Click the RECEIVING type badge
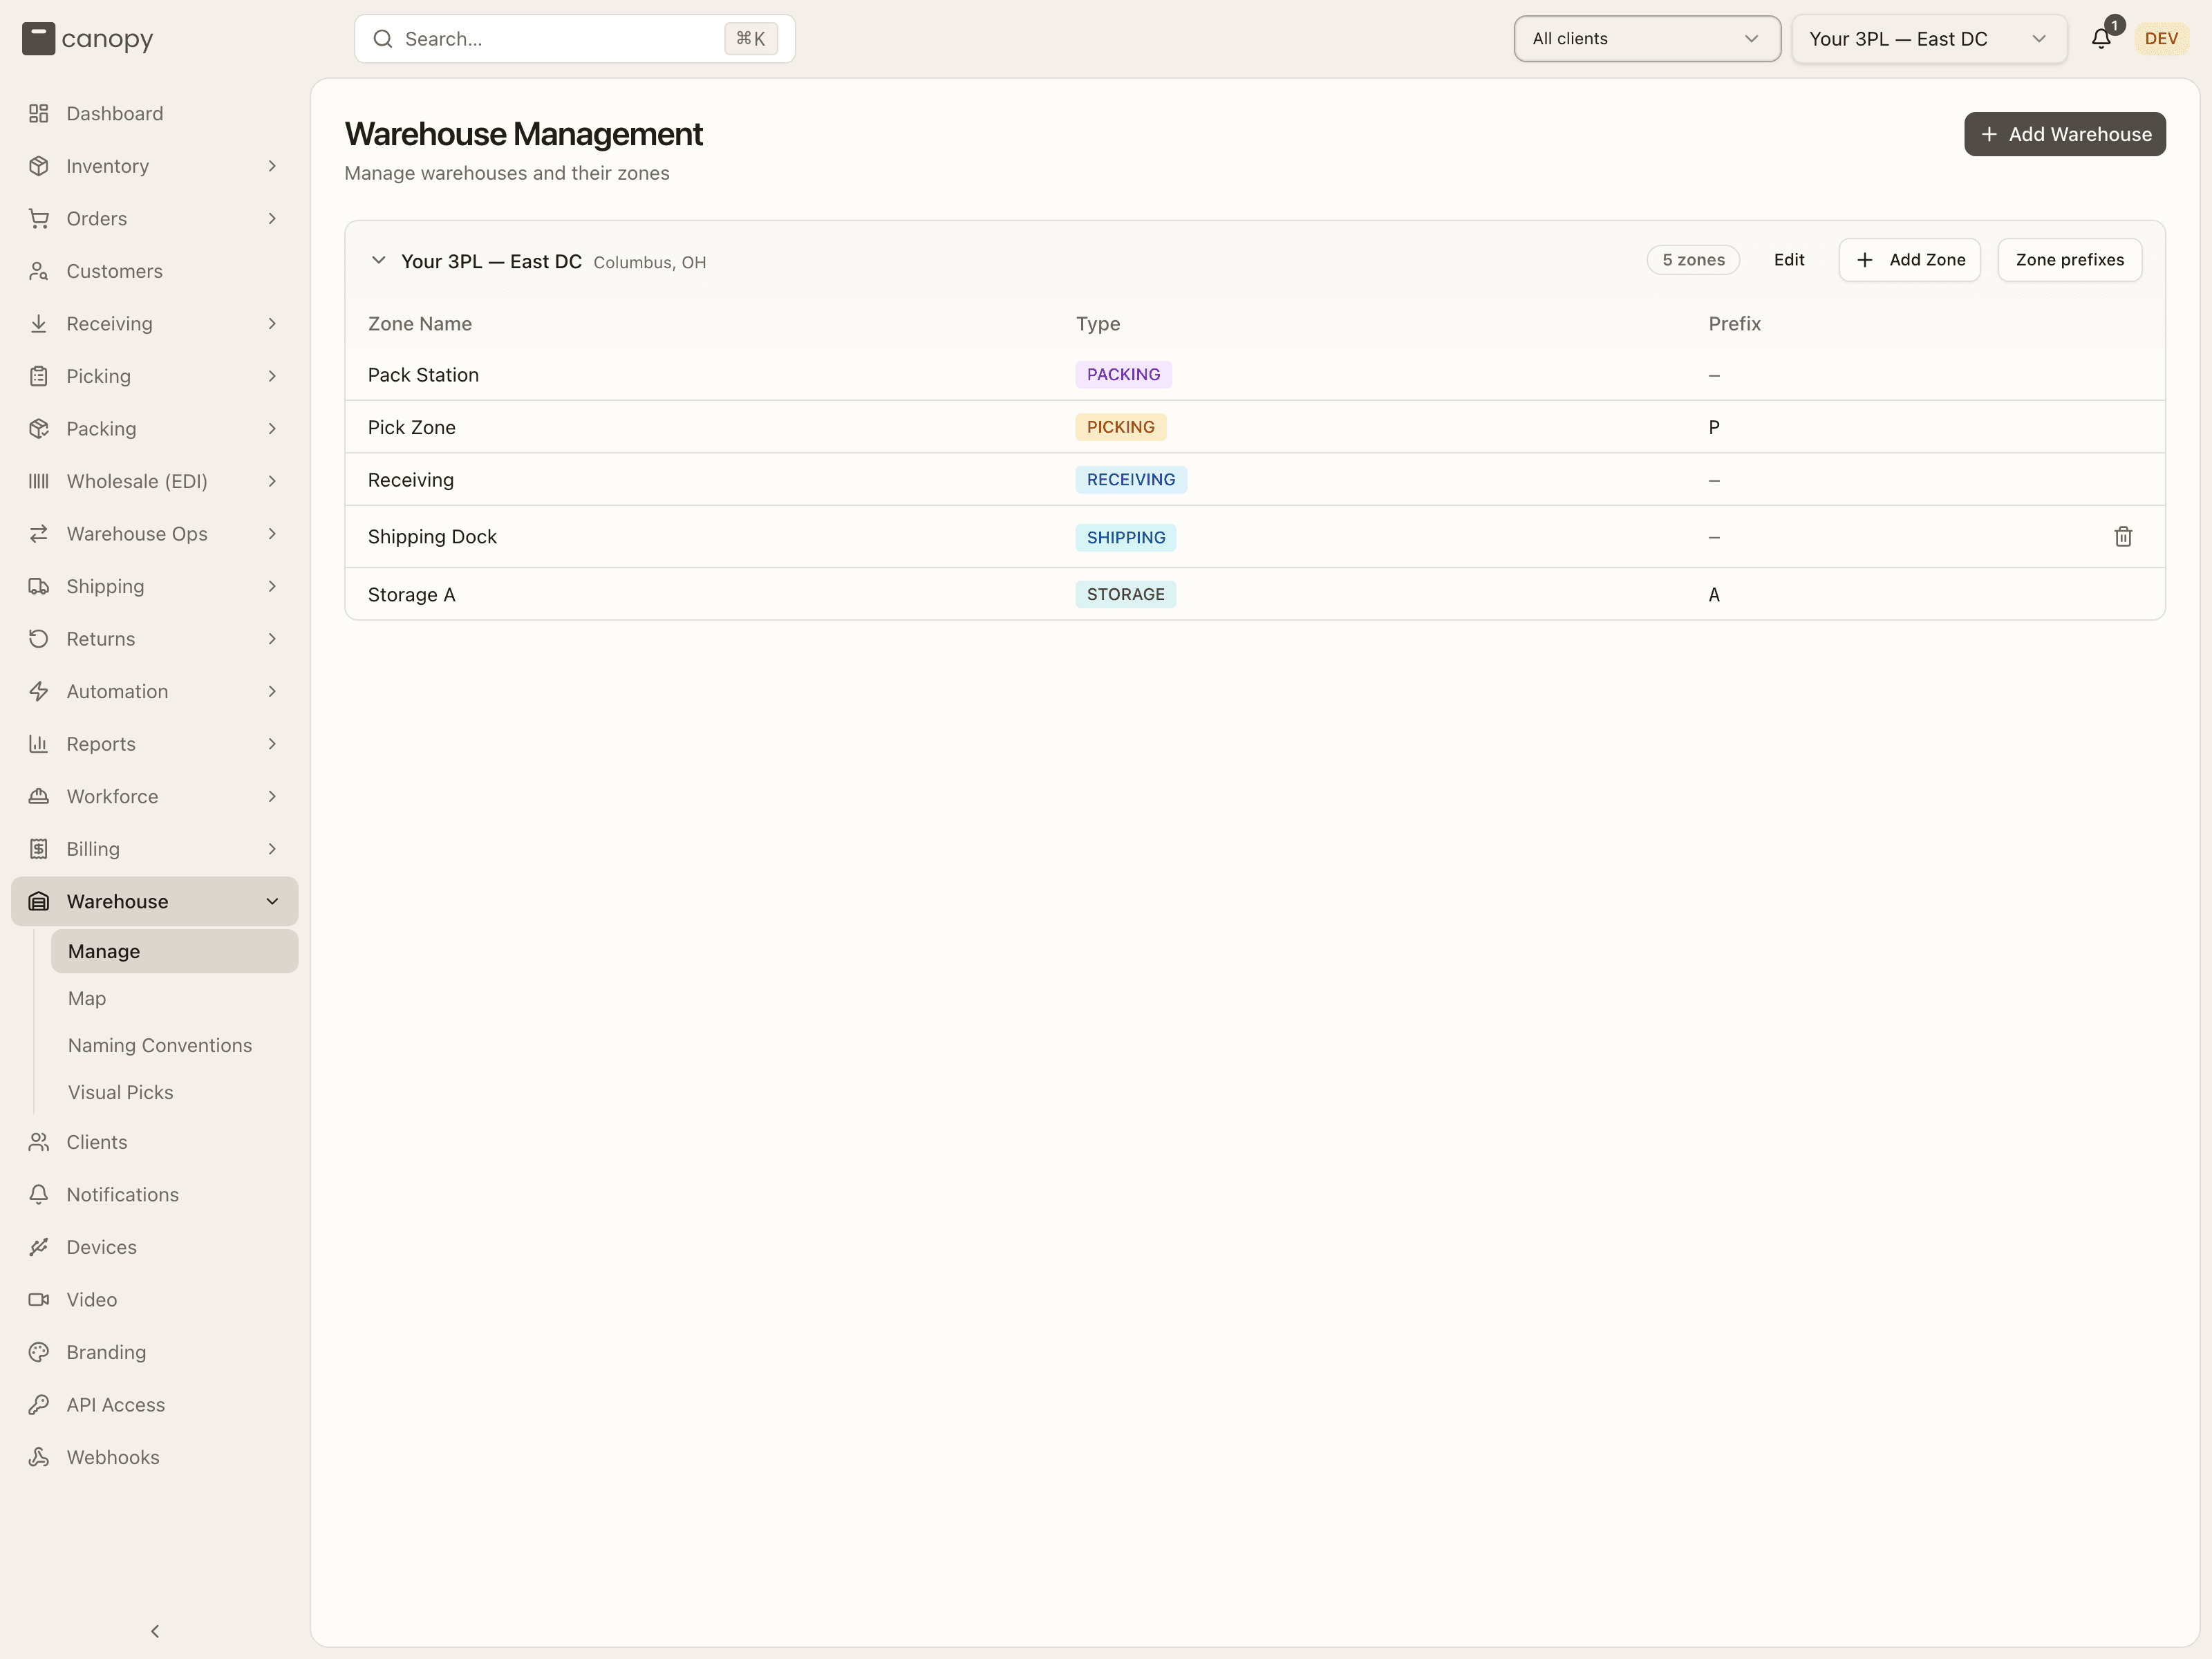Viewport: 2212px width, 1659px height. 1131,480
